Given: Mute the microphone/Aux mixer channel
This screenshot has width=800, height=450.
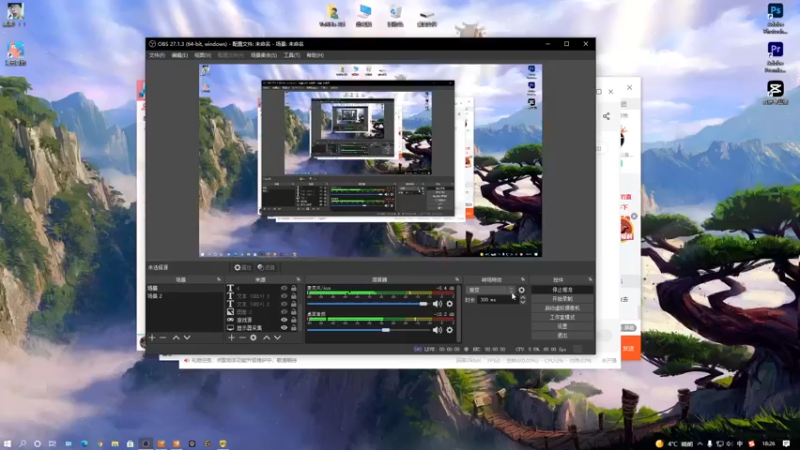Looking at the screenshot, I should 437,304.
